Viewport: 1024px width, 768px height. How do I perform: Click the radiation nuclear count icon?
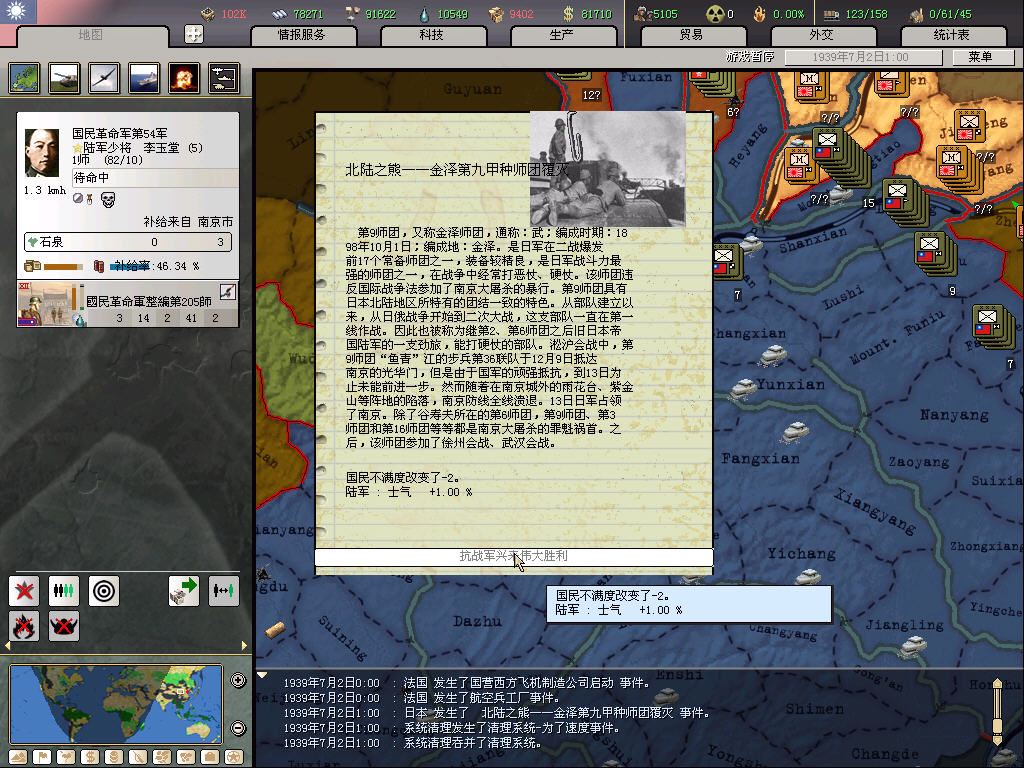click(715, 13)
